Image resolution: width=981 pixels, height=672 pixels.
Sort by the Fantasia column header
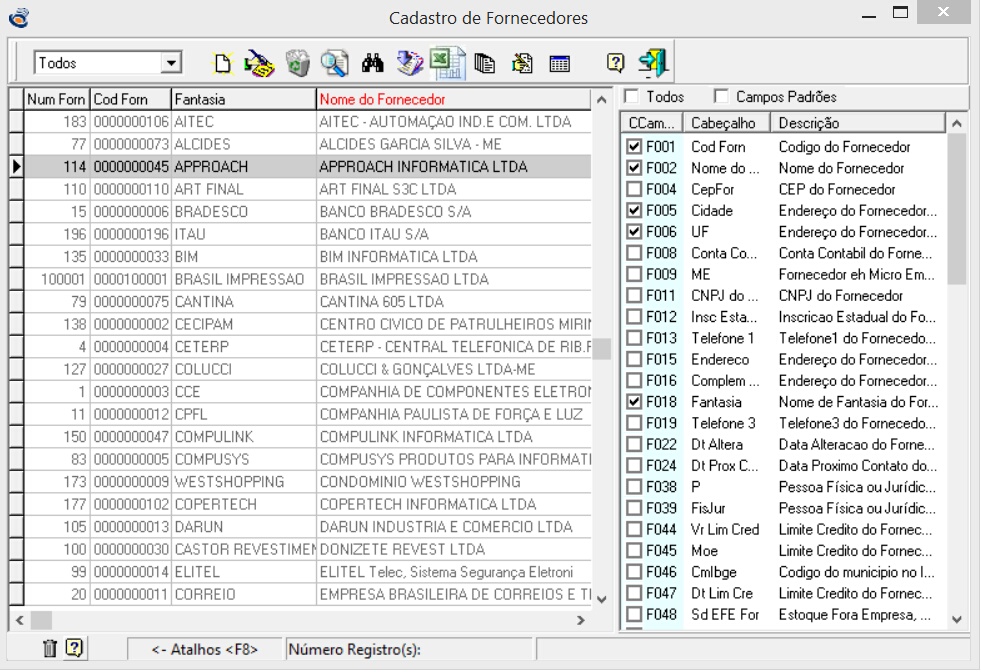(244, 99)
